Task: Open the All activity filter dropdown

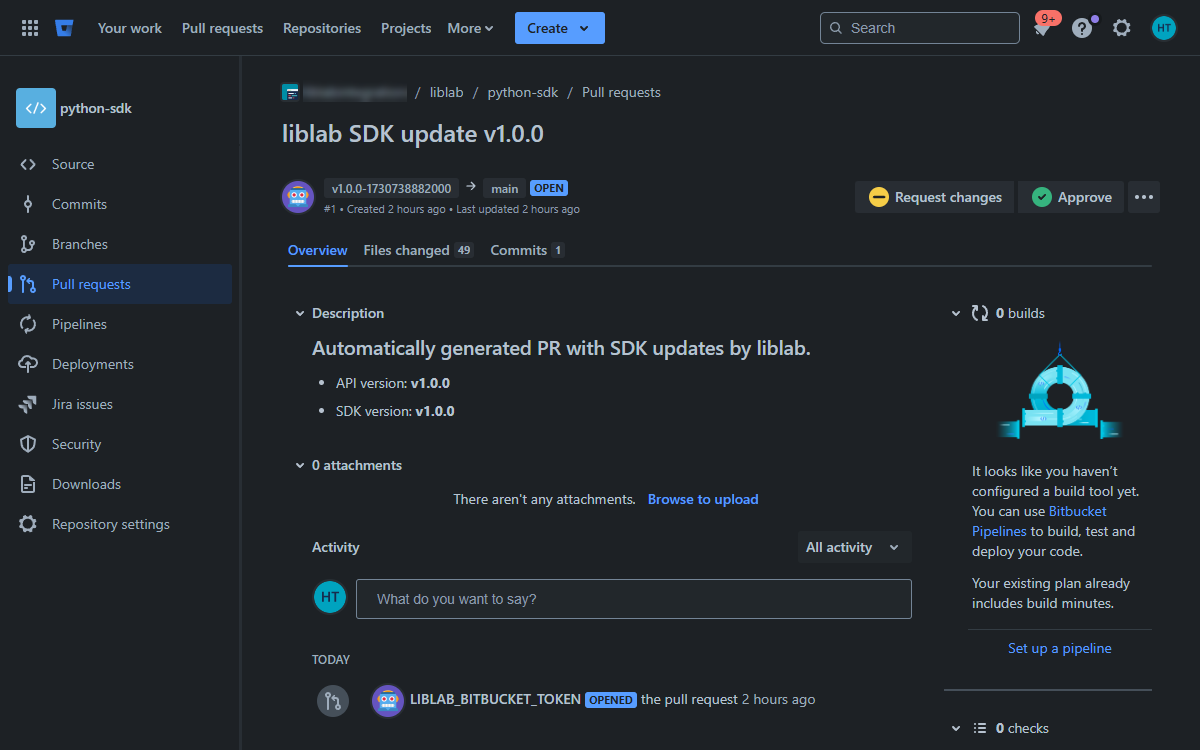Action: [853, 547]
